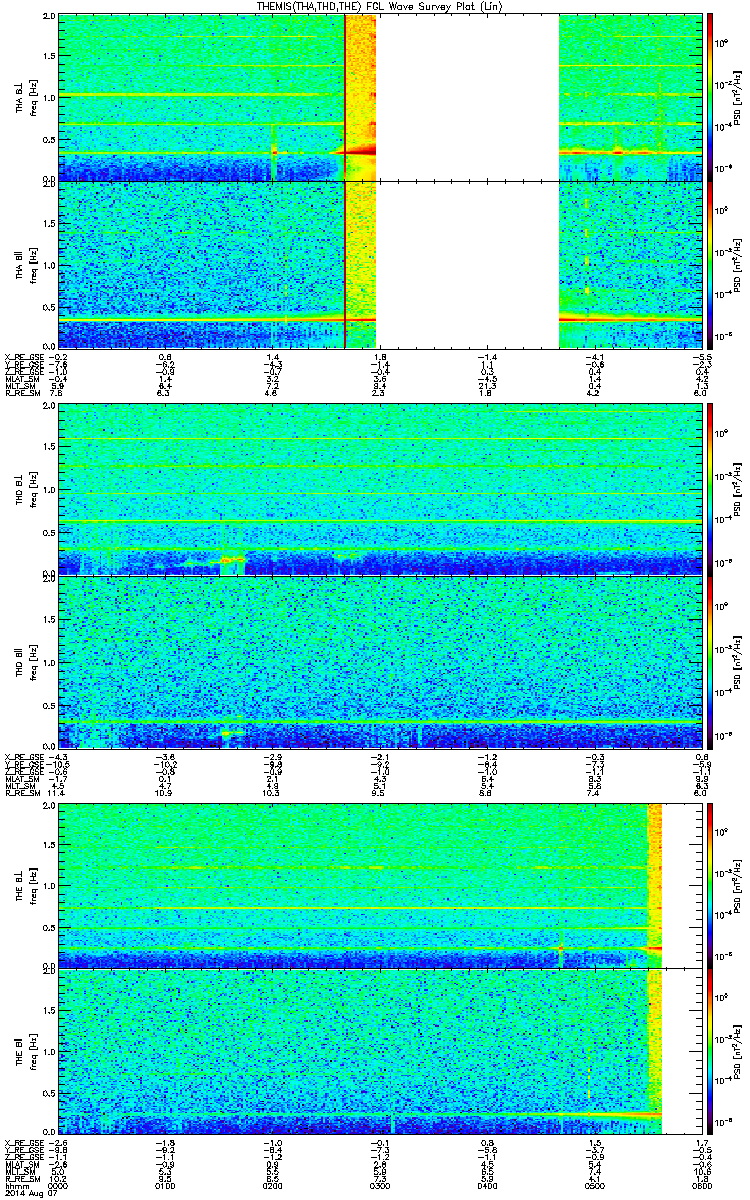Click the PSD color bar beside THA B⊥ panel
This screenshot has height=1200, width=750.
click(x=710, y=97)
